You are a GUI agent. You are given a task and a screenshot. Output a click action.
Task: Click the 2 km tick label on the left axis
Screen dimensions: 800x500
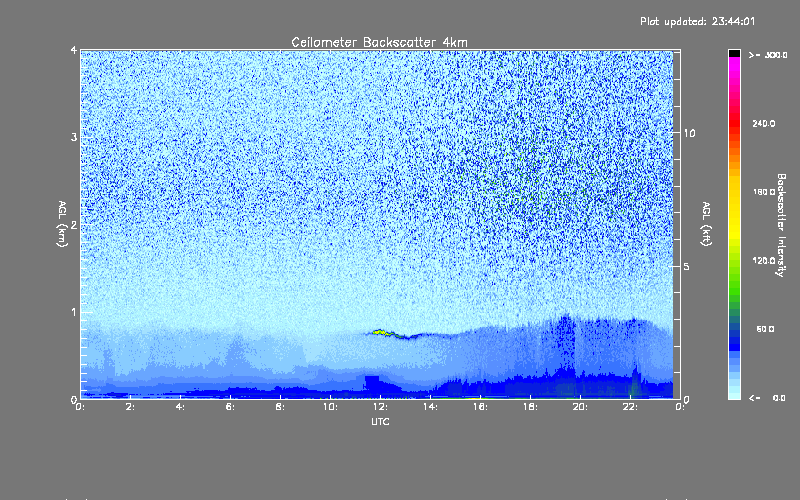[x=74, y=224]
